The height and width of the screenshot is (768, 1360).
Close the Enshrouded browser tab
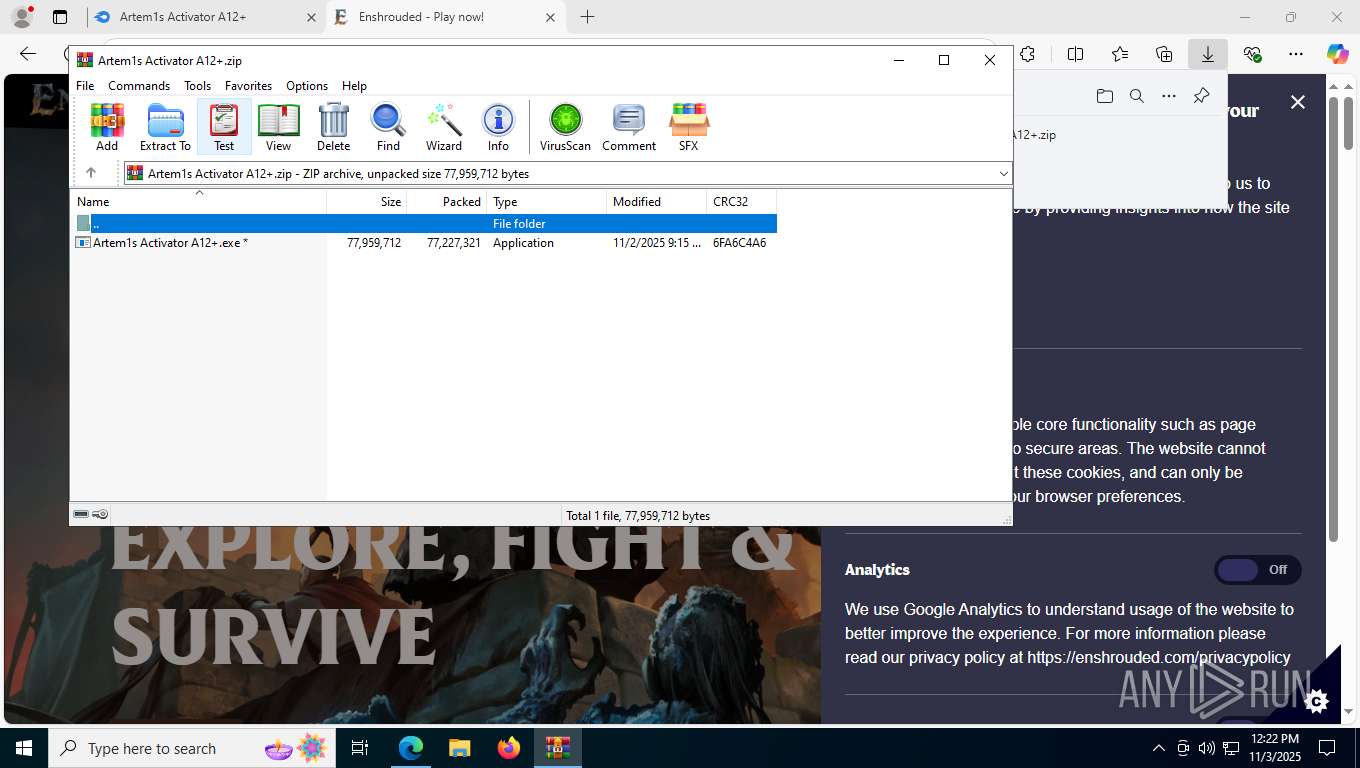coord(550,17)
